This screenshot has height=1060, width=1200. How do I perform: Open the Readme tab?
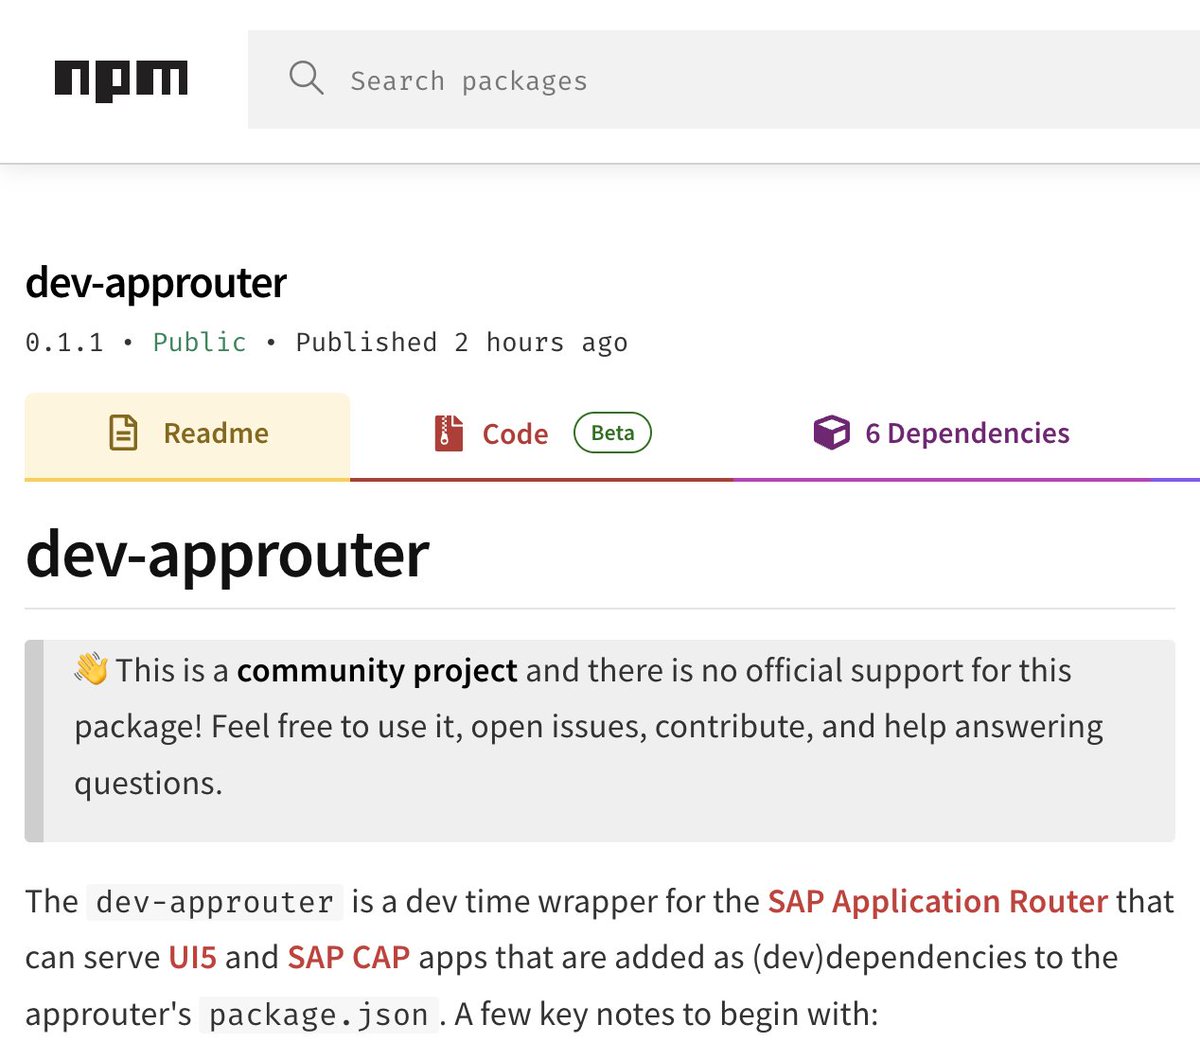coord(187,436)
